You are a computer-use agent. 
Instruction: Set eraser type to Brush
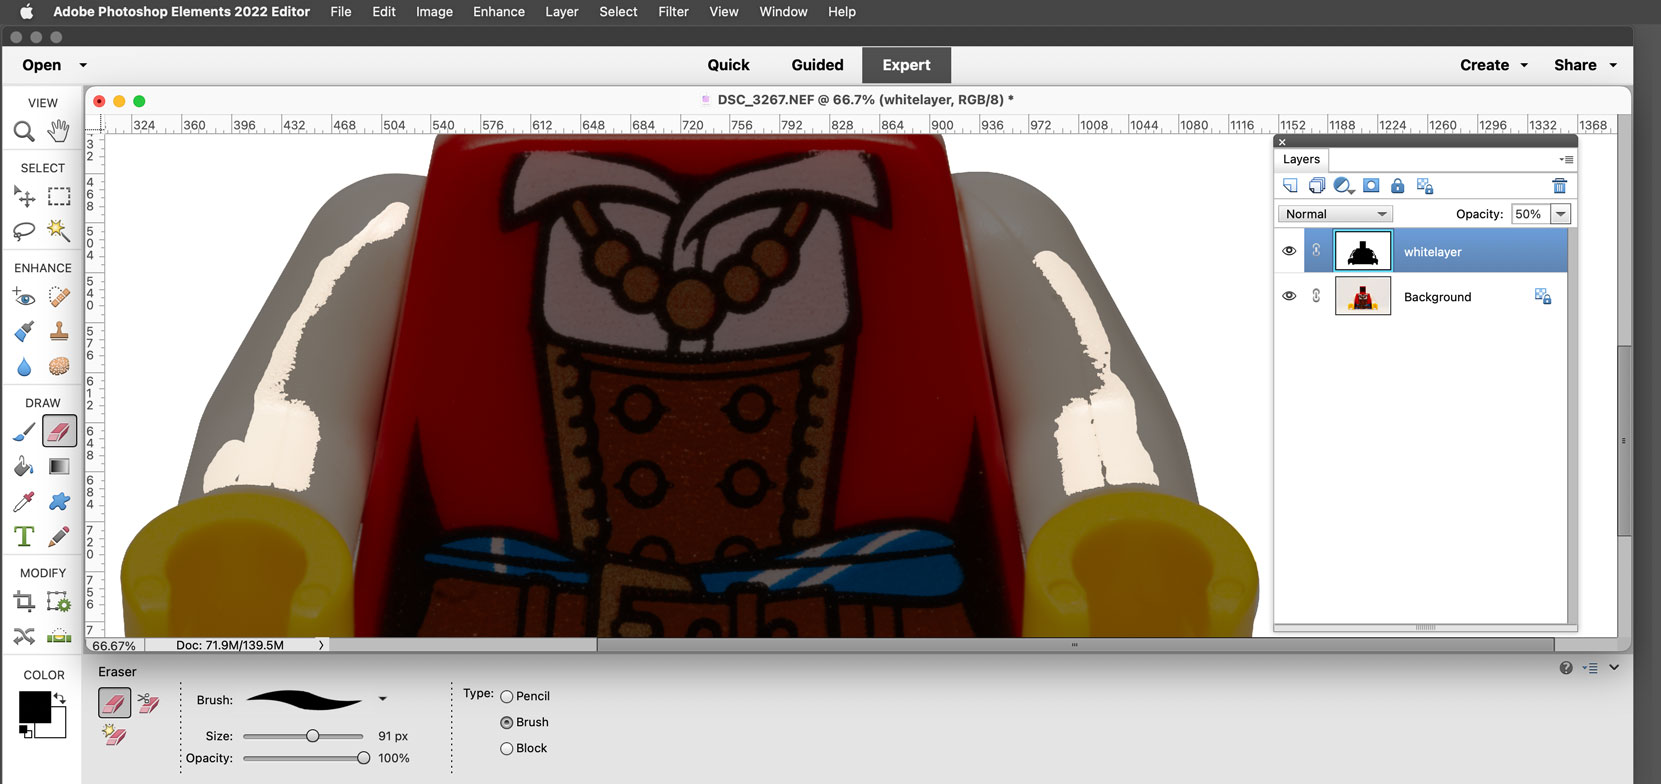[x=507, y=723]
